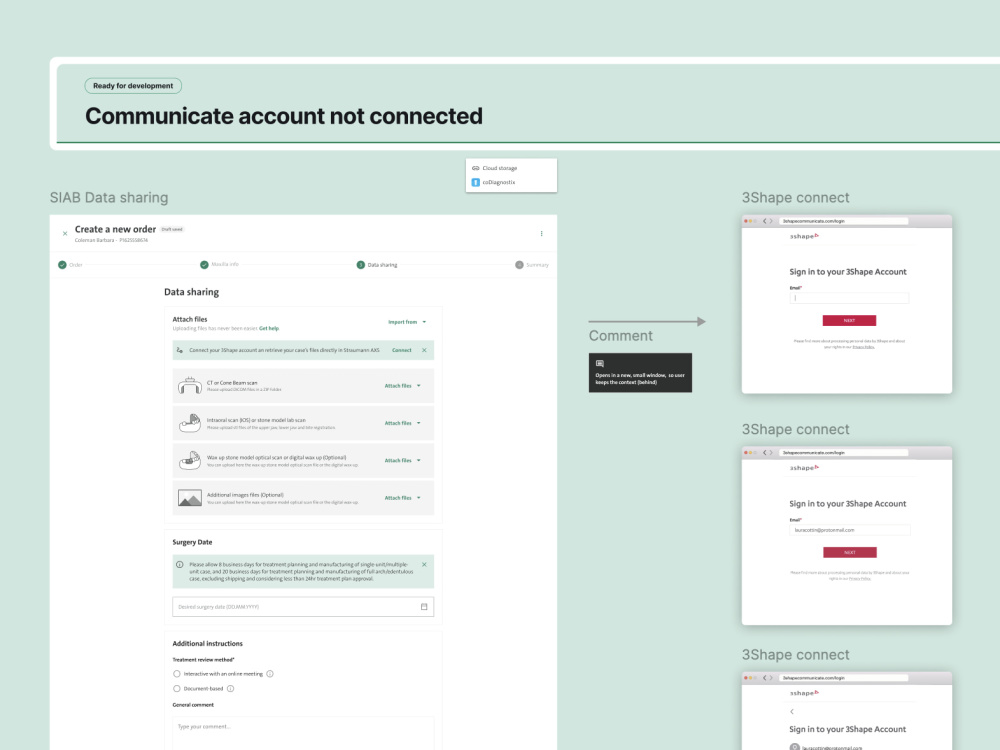Click the 'Communicate account not connected' heading
The width and height of the screenshot is (1000, 750).
pos(284,116)
